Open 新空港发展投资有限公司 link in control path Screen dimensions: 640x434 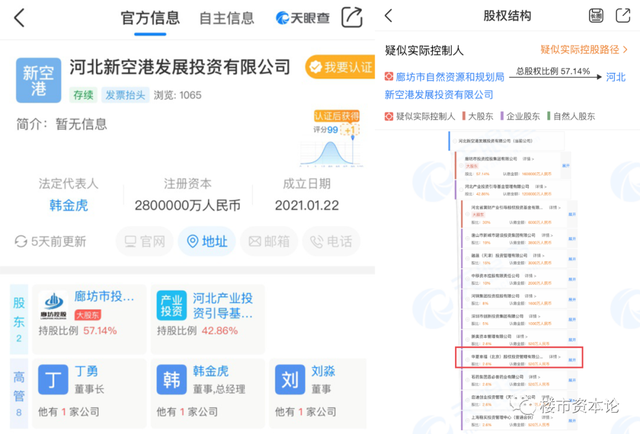tap(439, 95)
